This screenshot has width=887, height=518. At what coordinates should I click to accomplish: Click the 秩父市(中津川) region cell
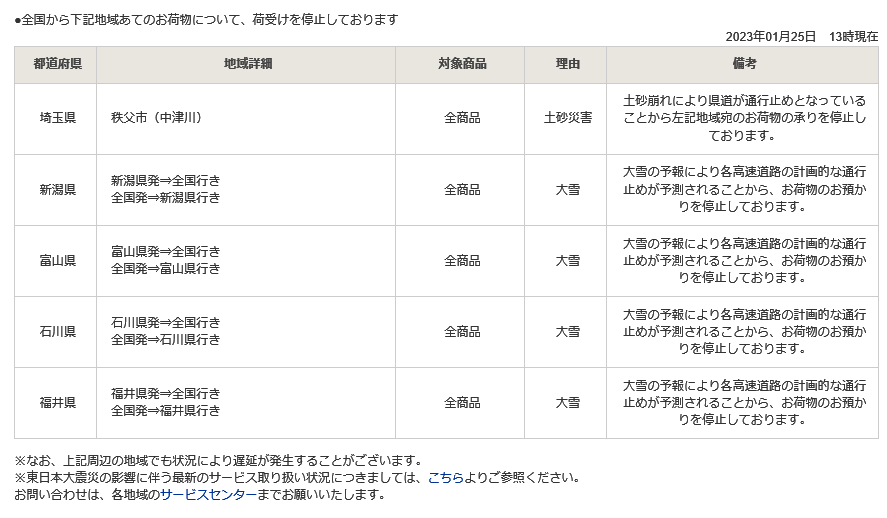pos(246,119)
